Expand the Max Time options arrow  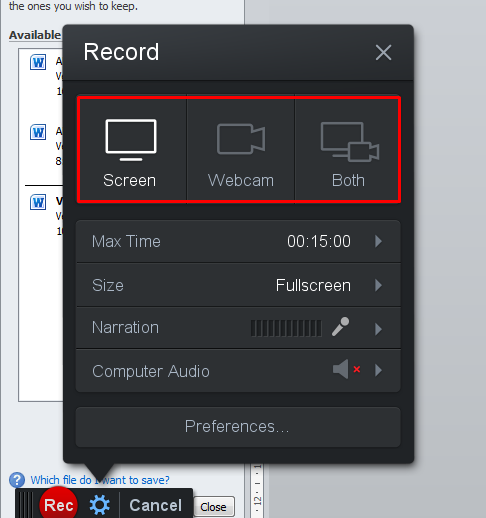click(378, 241)
